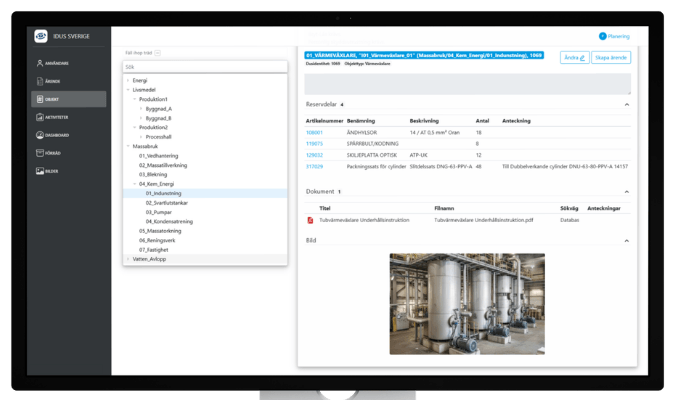Open article number 108001 link
The height and width of the screenshot is (400, 675).
click(x=314, y=133)
